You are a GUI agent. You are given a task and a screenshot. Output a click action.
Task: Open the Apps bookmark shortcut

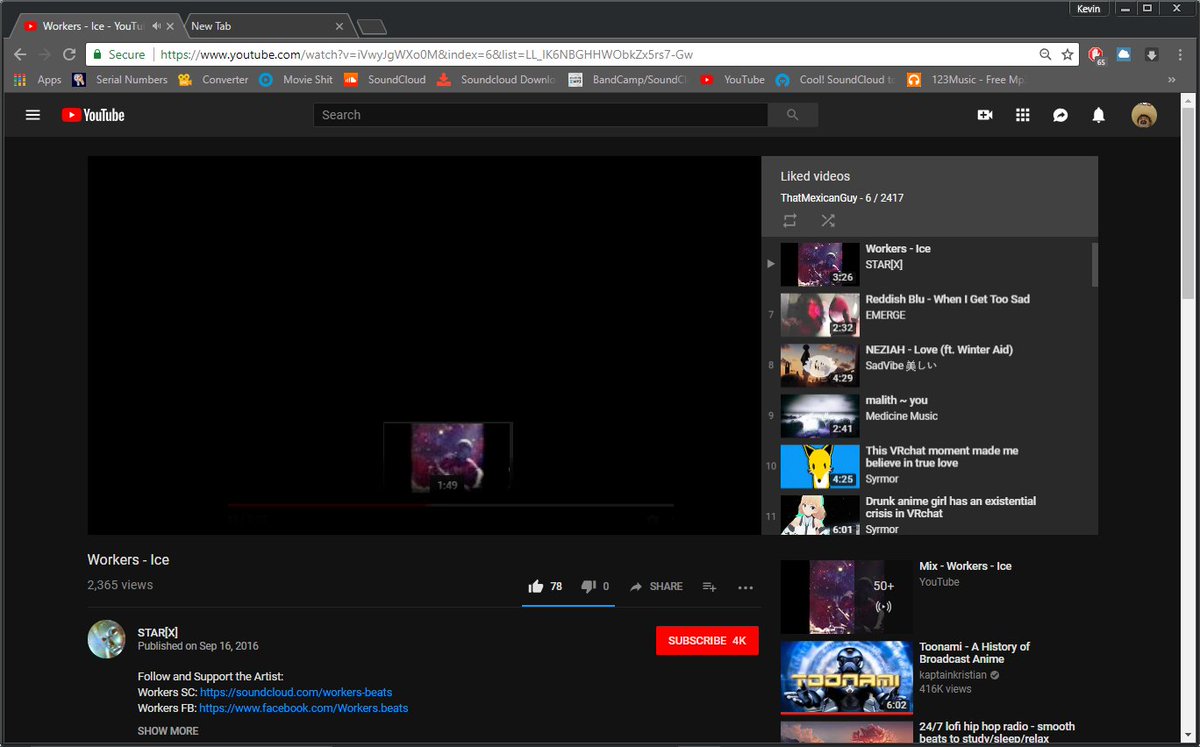coord(37,80)
